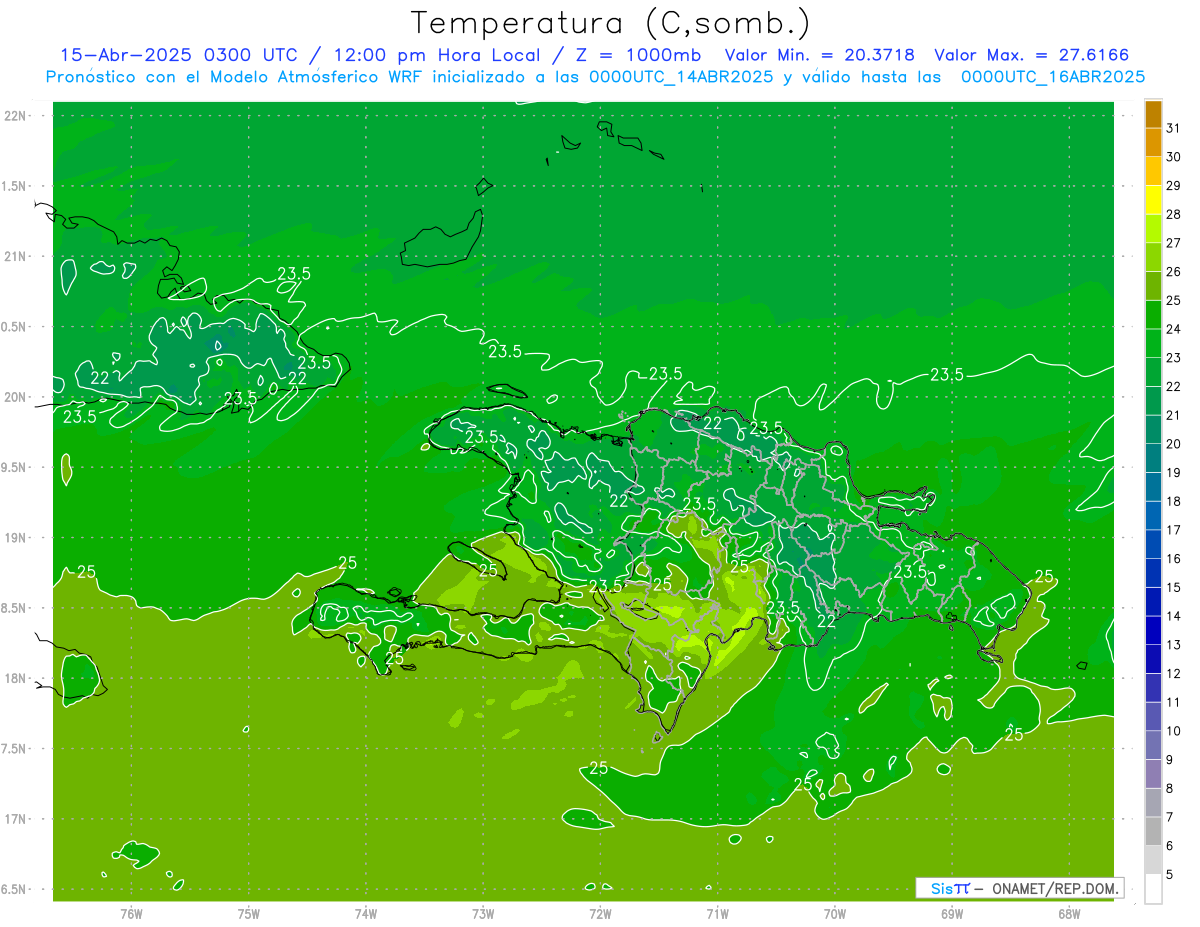Click the '72W' longitude axis label
Screen dimensions: 1200x927
click(x=600, y=913)
